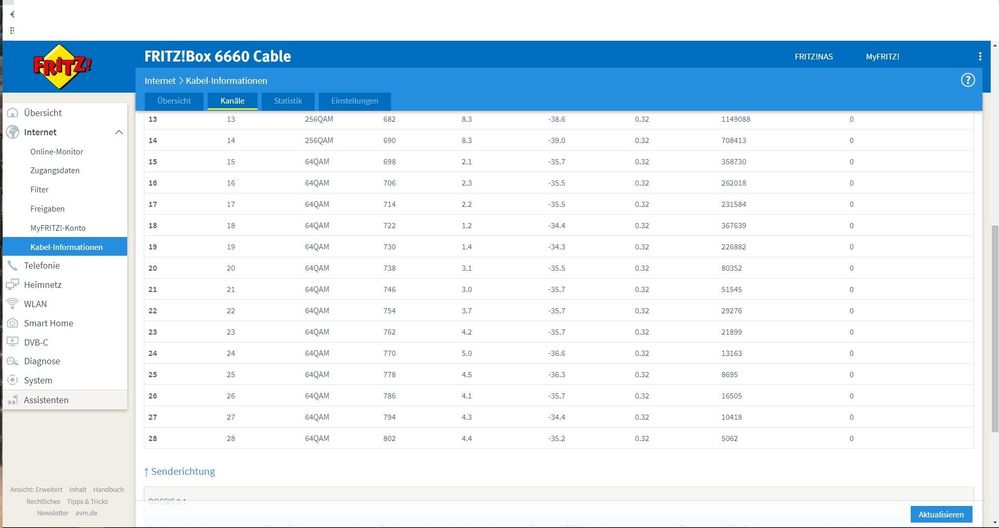999x528 pixels.
Task: Open the help question mark icon
Action: [x=968, y=80]
